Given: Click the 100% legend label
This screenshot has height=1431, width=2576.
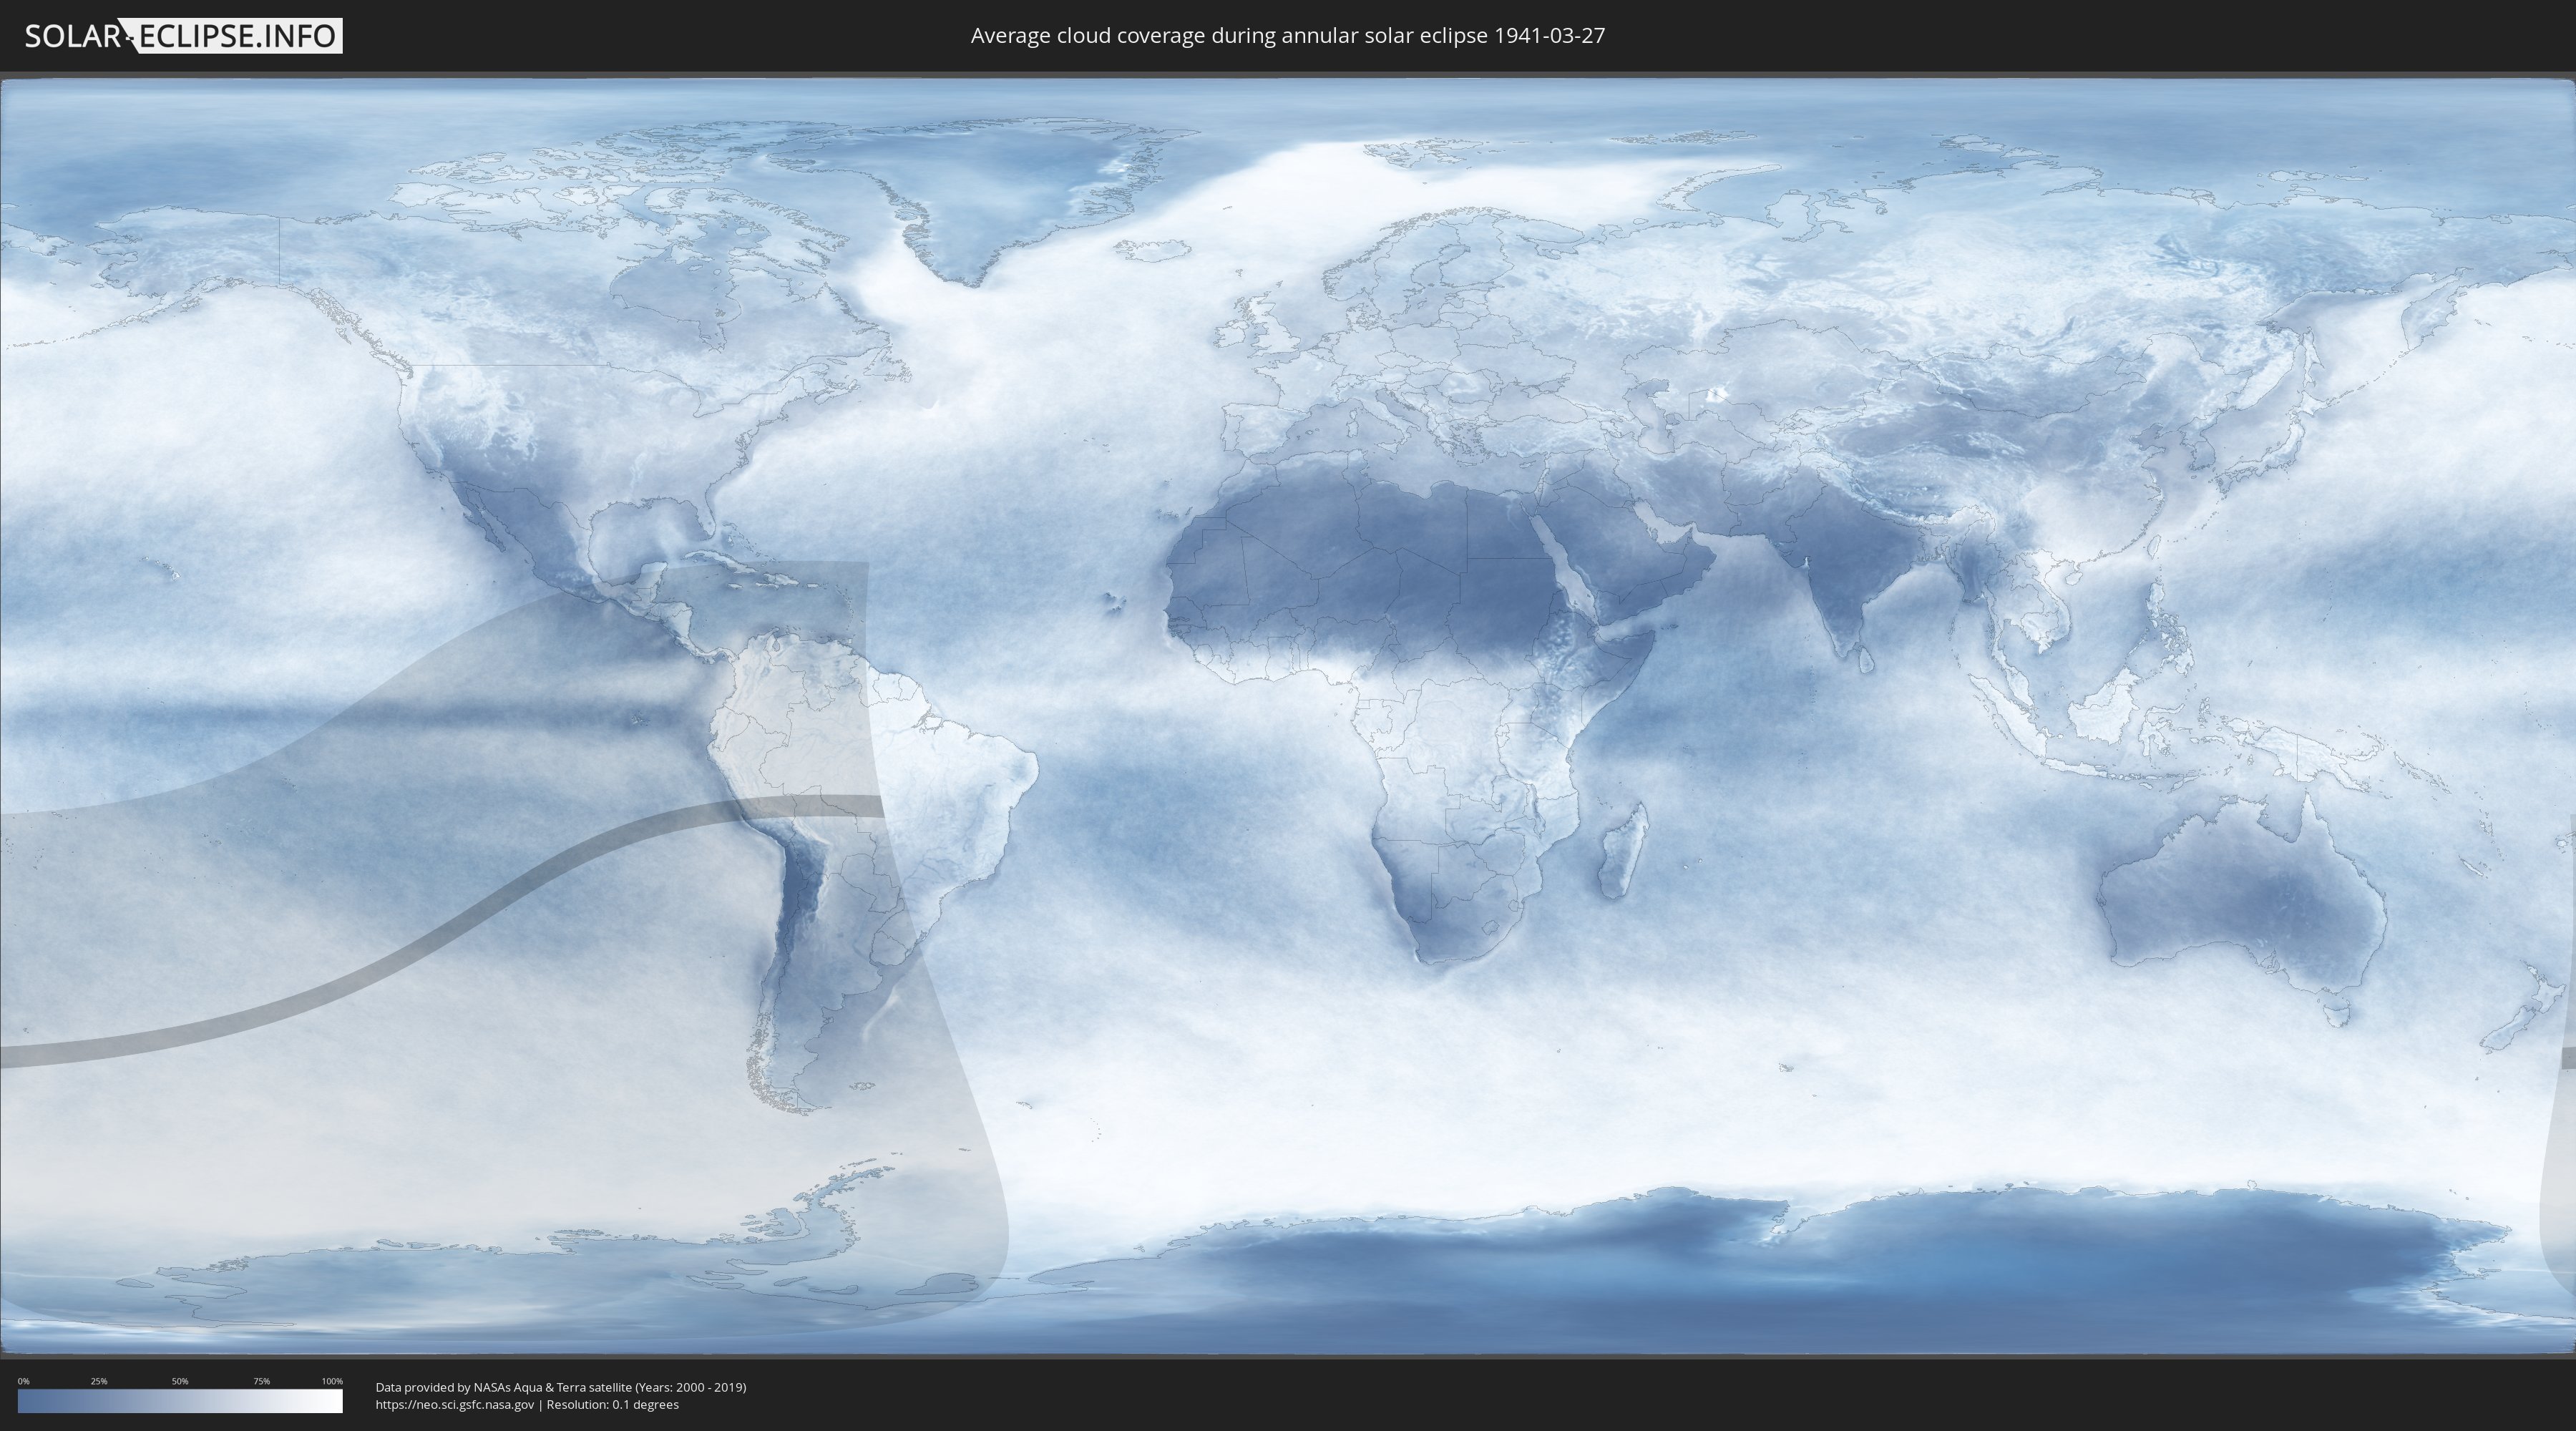Looking at the screenshot, I should point(332,1381).
